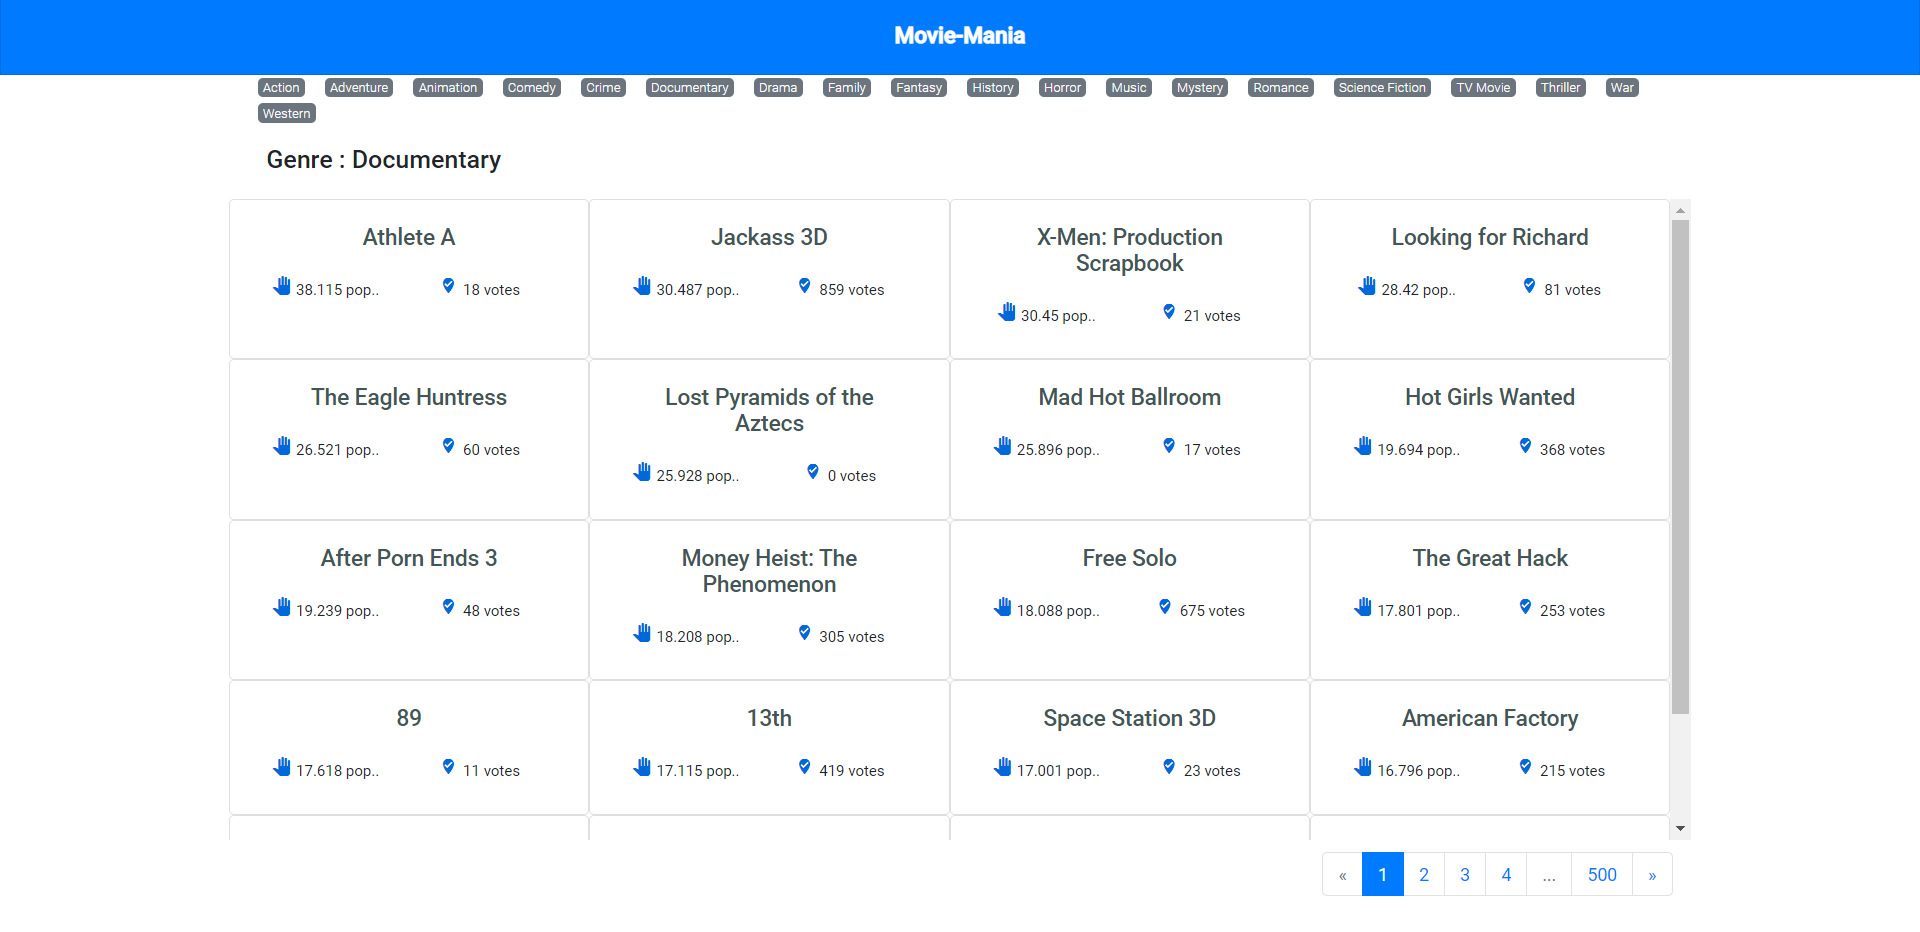Open the Movie-Mania home title
The width and height of the screenshot is (1920, 932).
point(960,36)
